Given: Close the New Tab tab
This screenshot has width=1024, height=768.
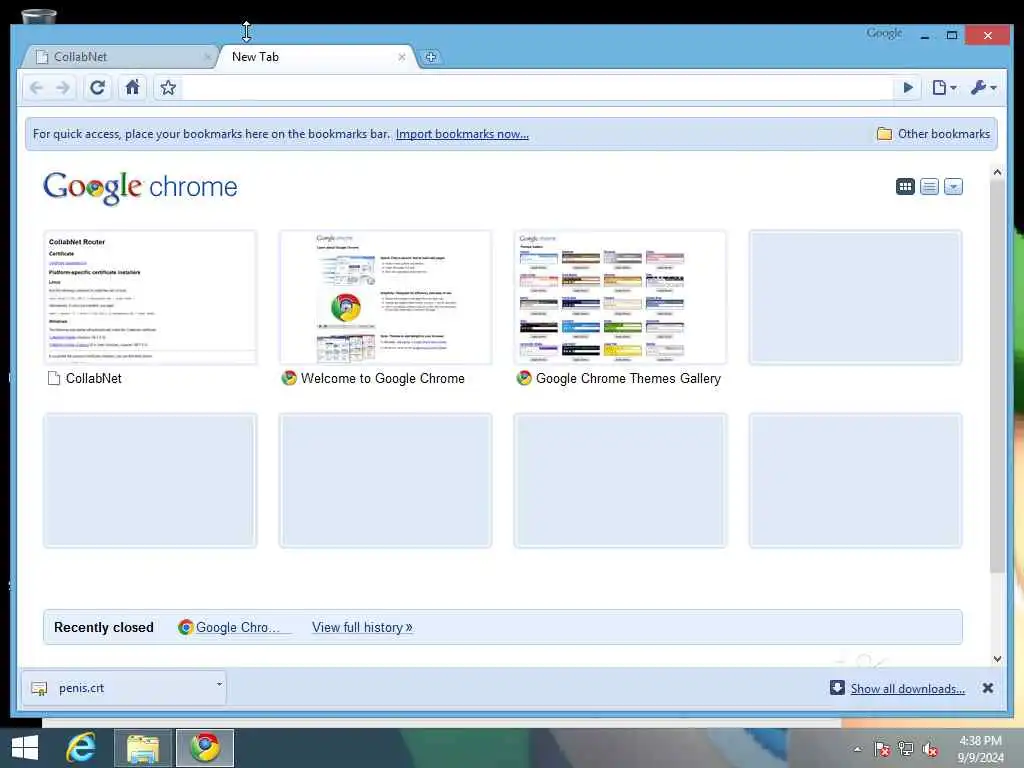Looking at the screenshot, I should tap(402, 57).
